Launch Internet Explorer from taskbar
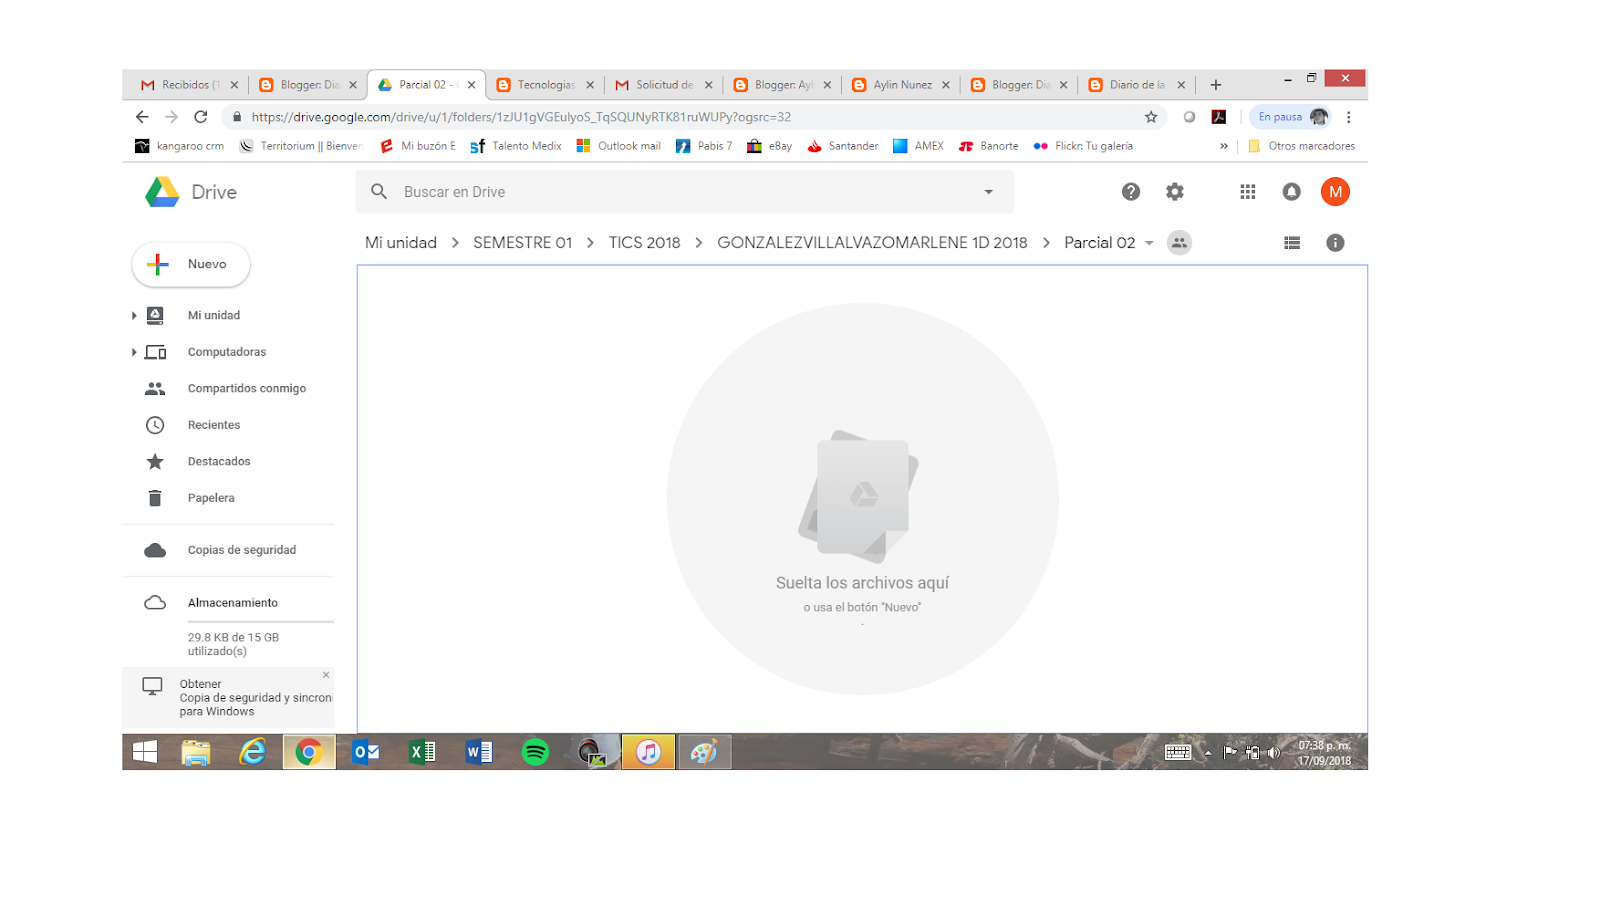The height and width of the screenshot is (907, 1600). [252, 752]
